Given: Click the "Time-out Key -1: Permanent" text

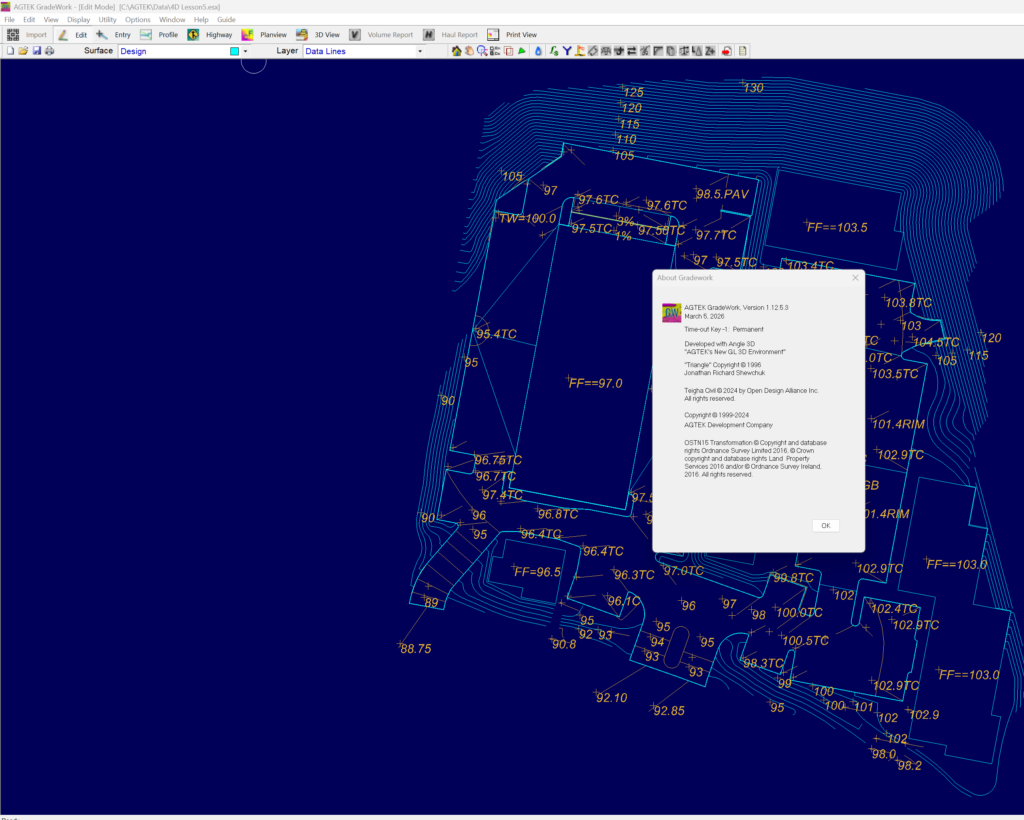Looking at the screenshot, I should [724, 330].
